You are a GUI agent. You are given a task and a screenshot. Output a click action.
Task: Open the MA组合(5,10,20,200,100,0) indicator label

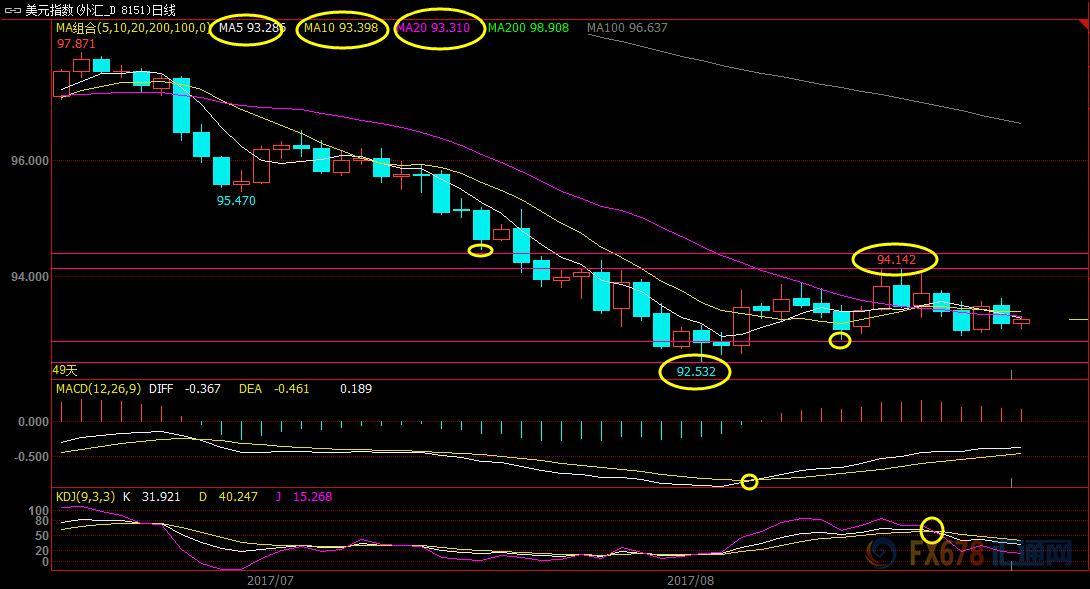(x=132, y=28)
